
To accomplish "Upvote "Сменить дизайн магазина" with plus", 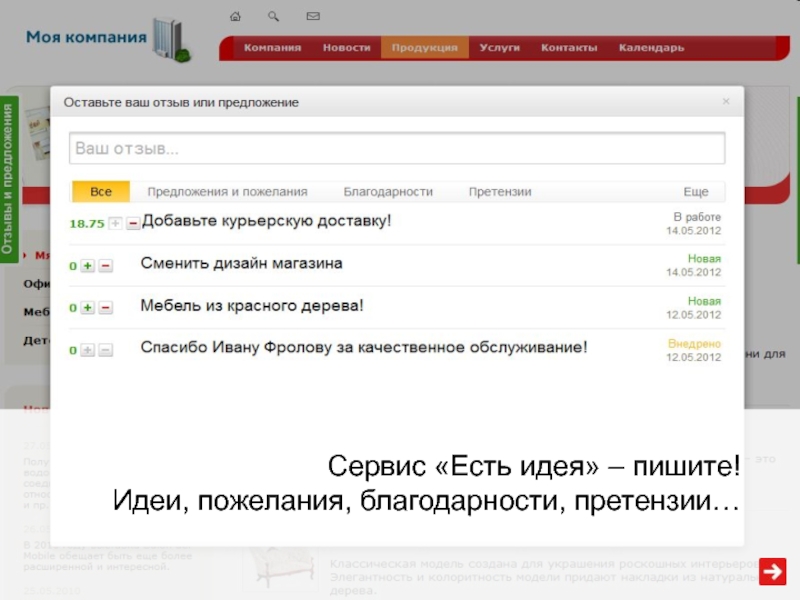I will pyautogui.click(x=88, y=266).
